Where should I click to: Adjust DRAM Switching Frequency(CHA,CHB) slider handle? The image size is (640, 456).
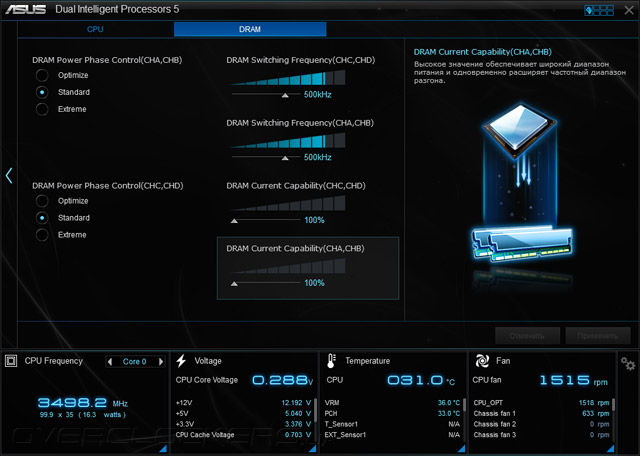point(285,158)
